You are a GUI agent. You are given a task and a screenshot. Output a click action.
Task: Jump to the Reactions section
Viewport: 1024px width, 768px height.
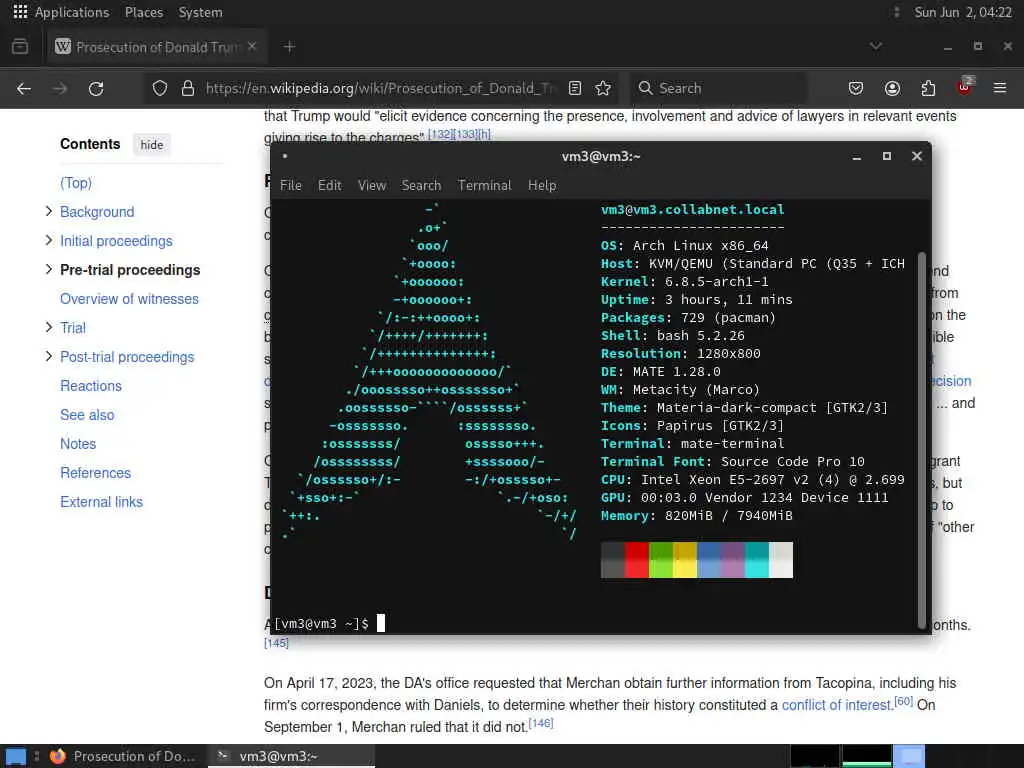pyautogui.click(x=91, y=385)
